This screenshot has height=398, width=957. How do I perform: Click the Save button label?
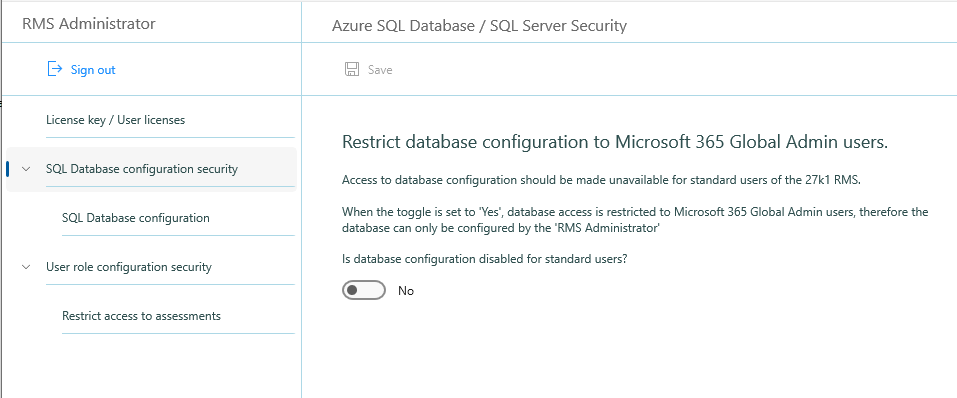(380, 70)
